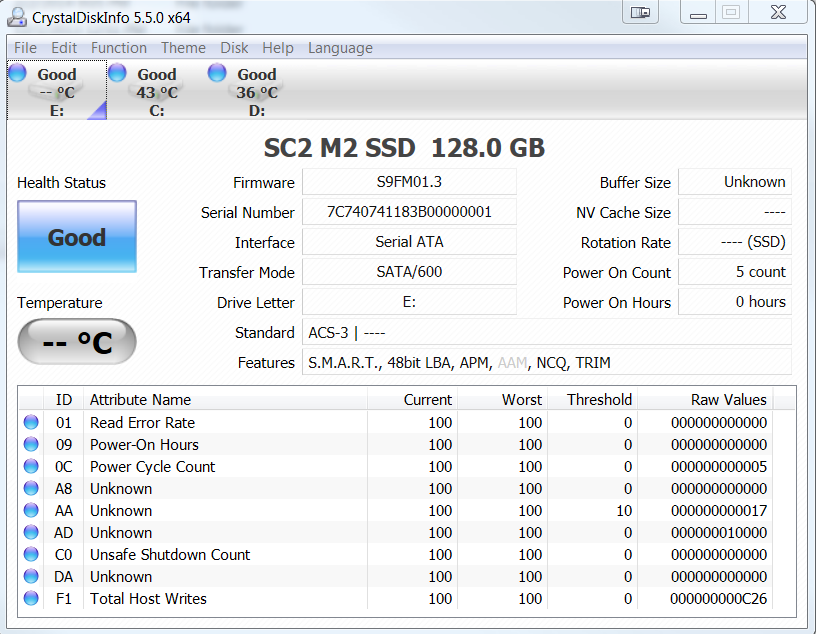
Task: Click the Attribute Name column header
Action: click(140, 400)
